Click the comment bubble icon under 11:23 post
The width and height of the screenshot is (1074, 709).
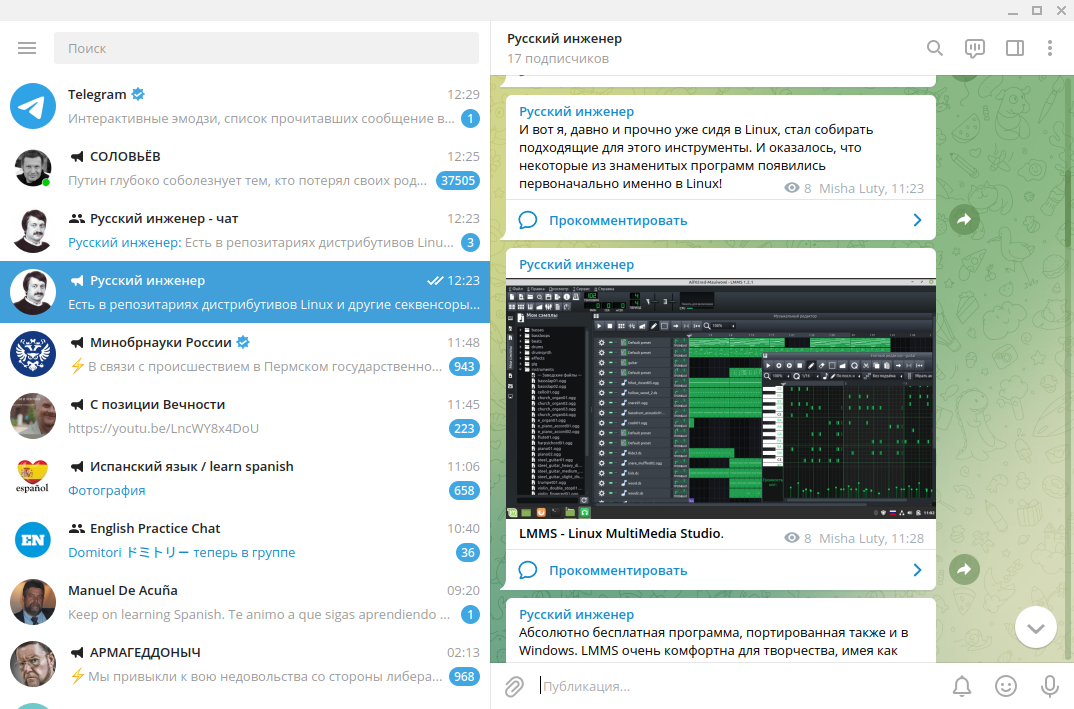527,221
